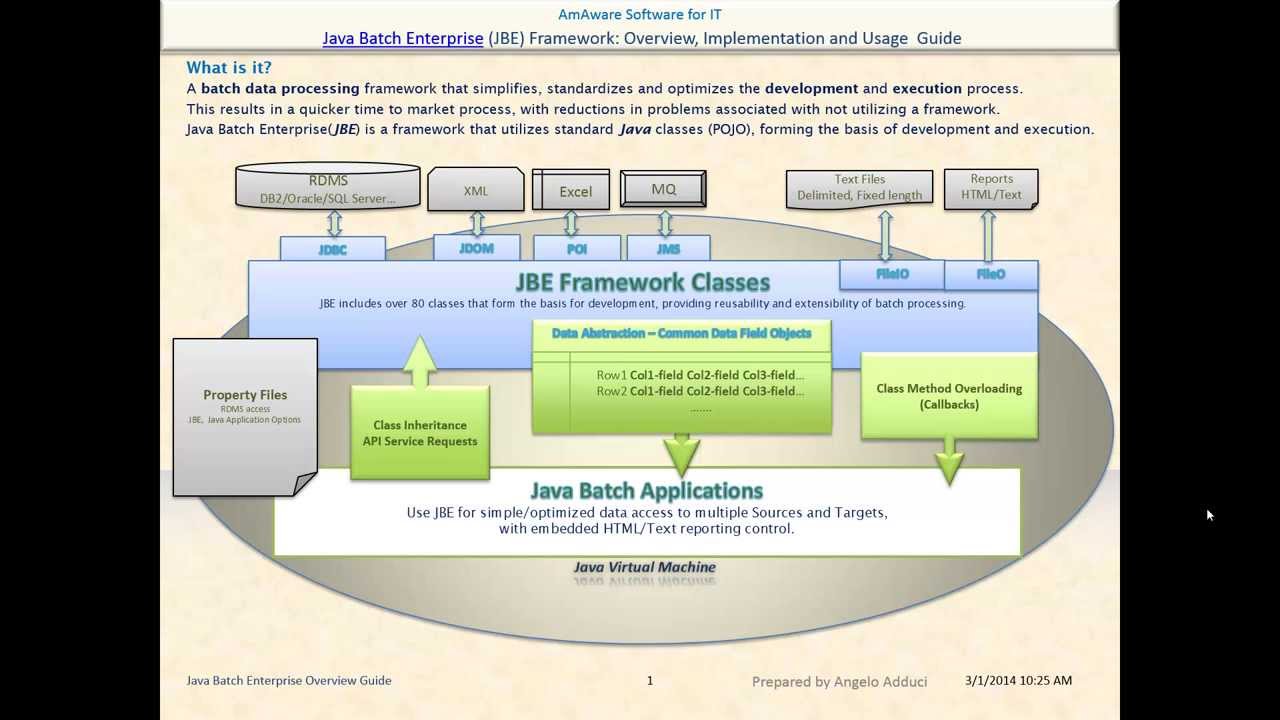Click the Row2 Col1-field row text
Viewport: 1280px width, 720px height.
pos(700,391)
